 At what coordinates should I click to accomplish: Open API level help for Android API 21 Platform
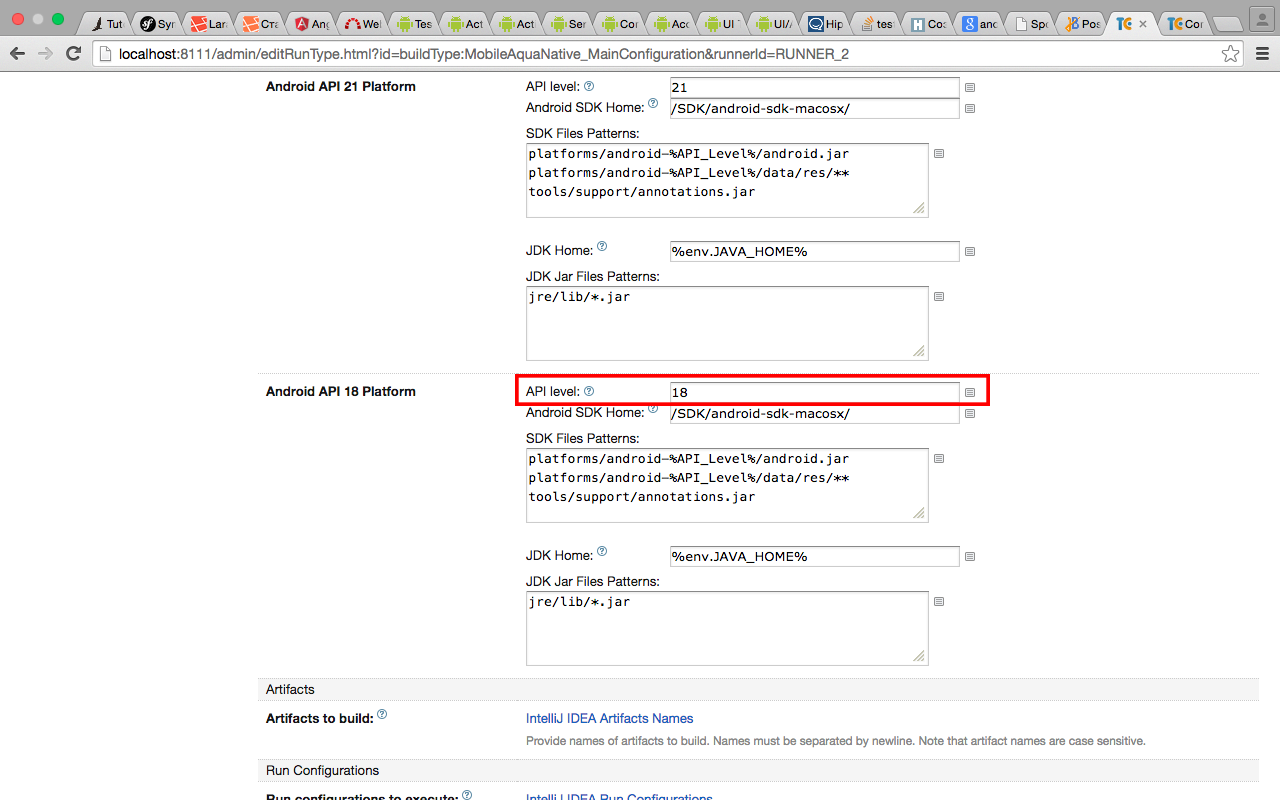click(588, 86)
